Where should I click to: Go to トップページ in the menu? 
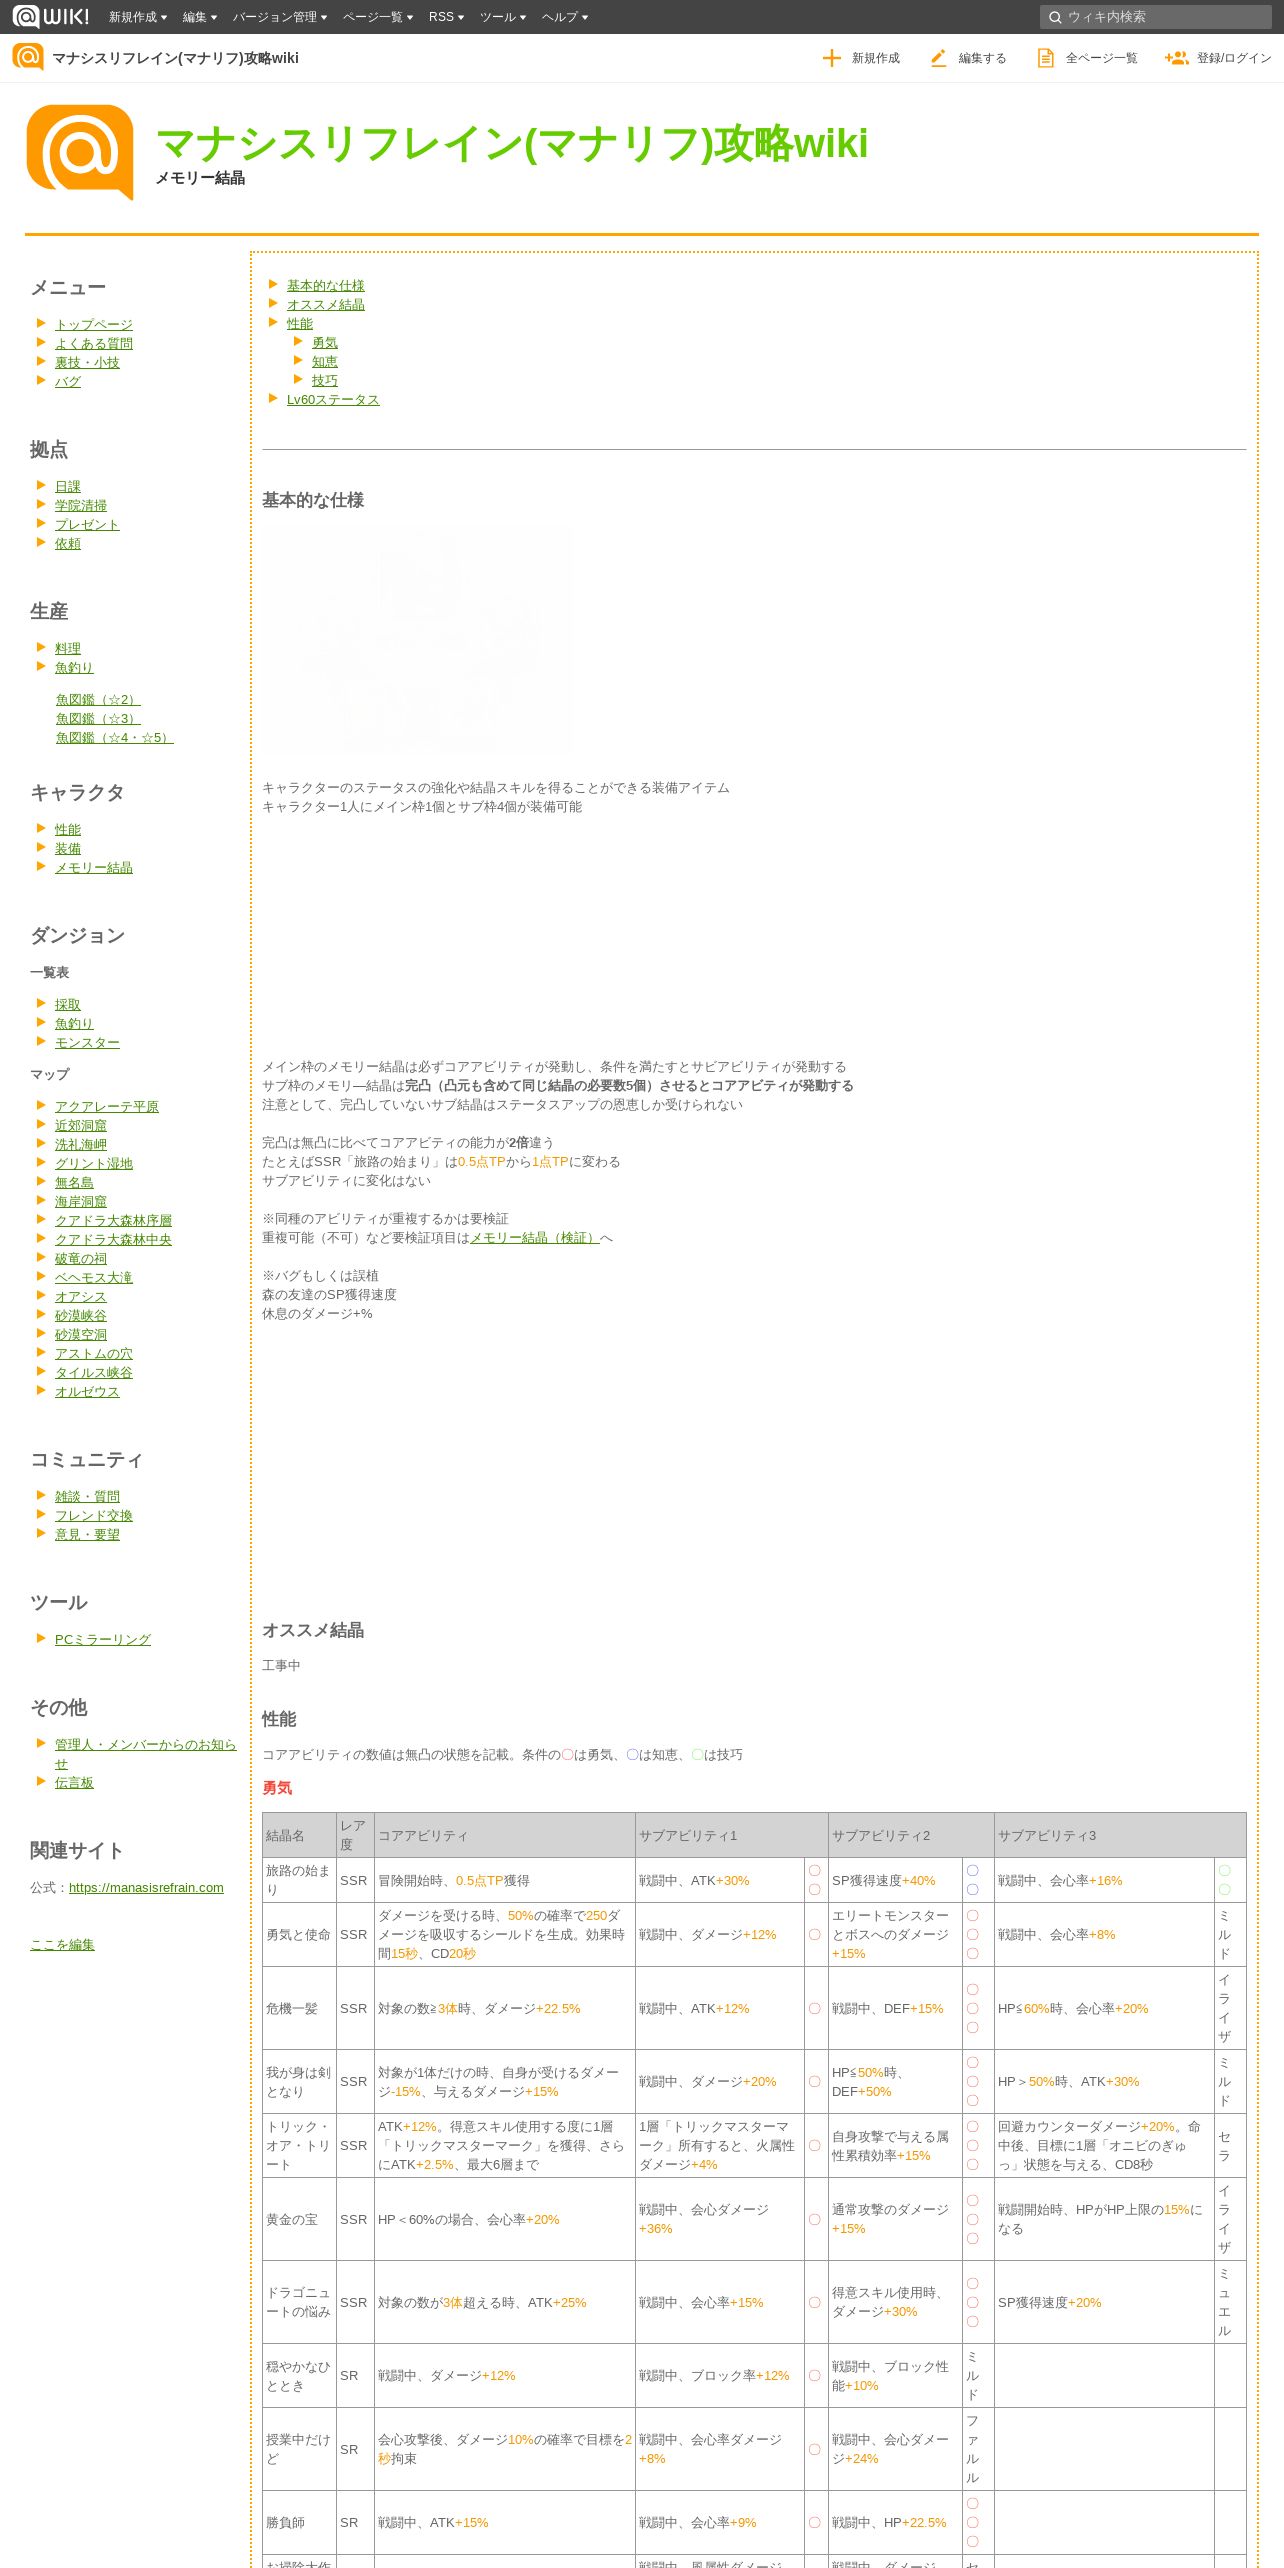(x=94, y=325)
